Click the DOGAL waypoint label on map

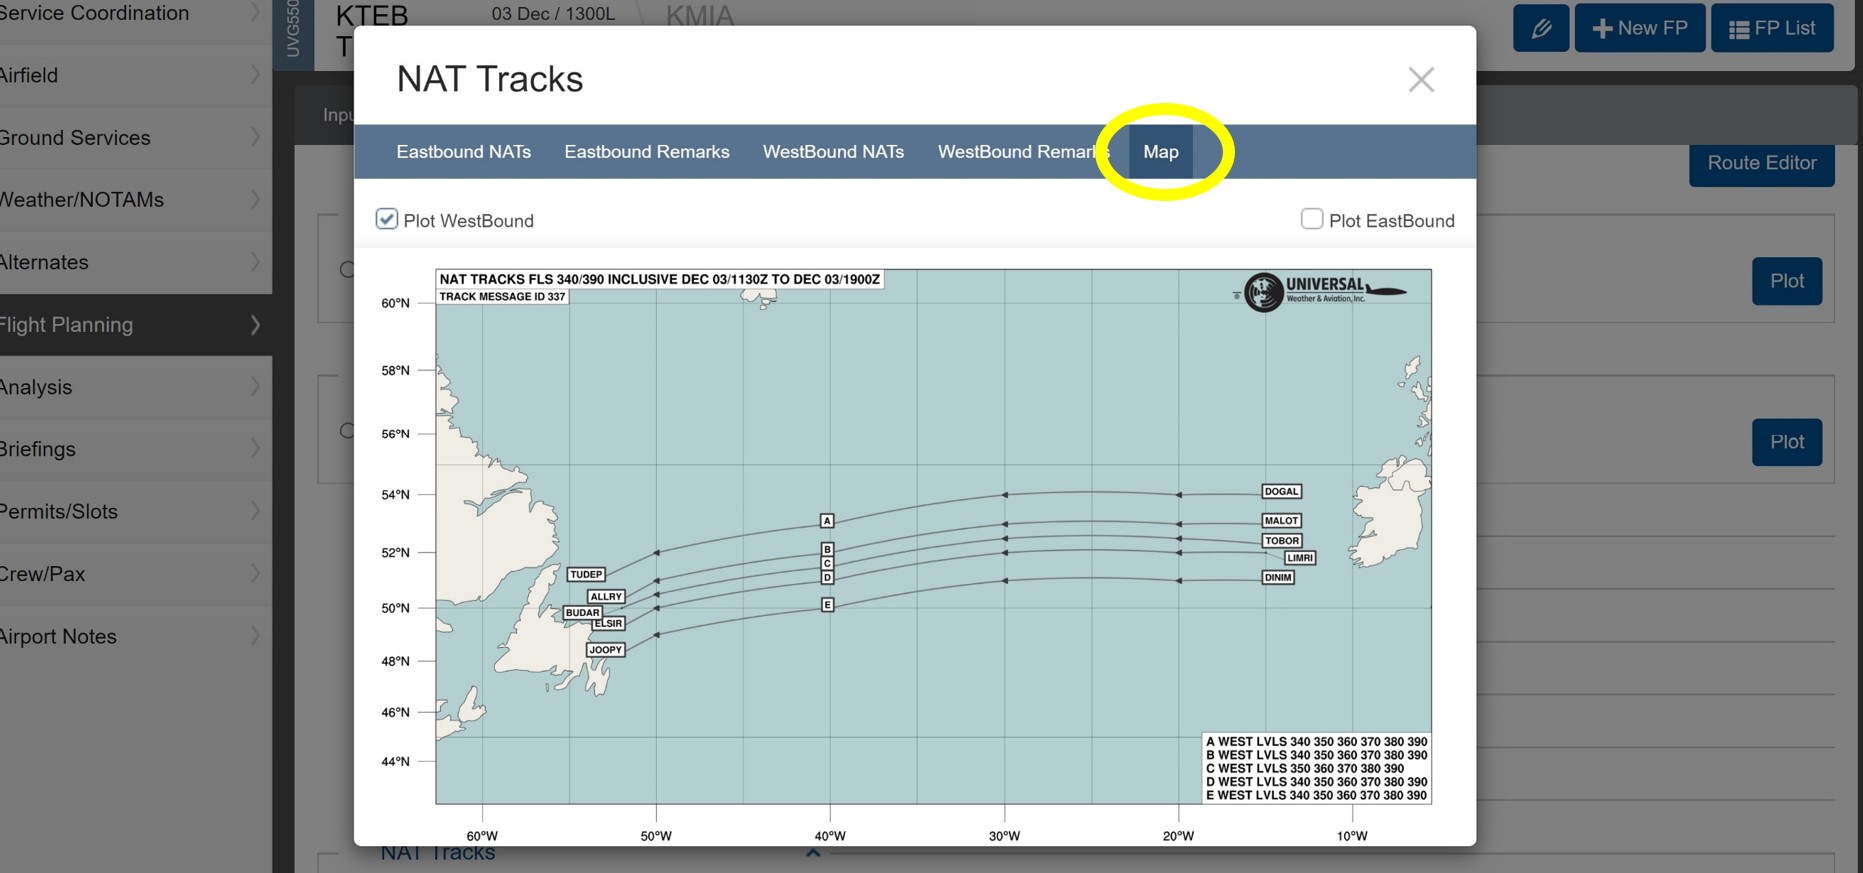1281,491
